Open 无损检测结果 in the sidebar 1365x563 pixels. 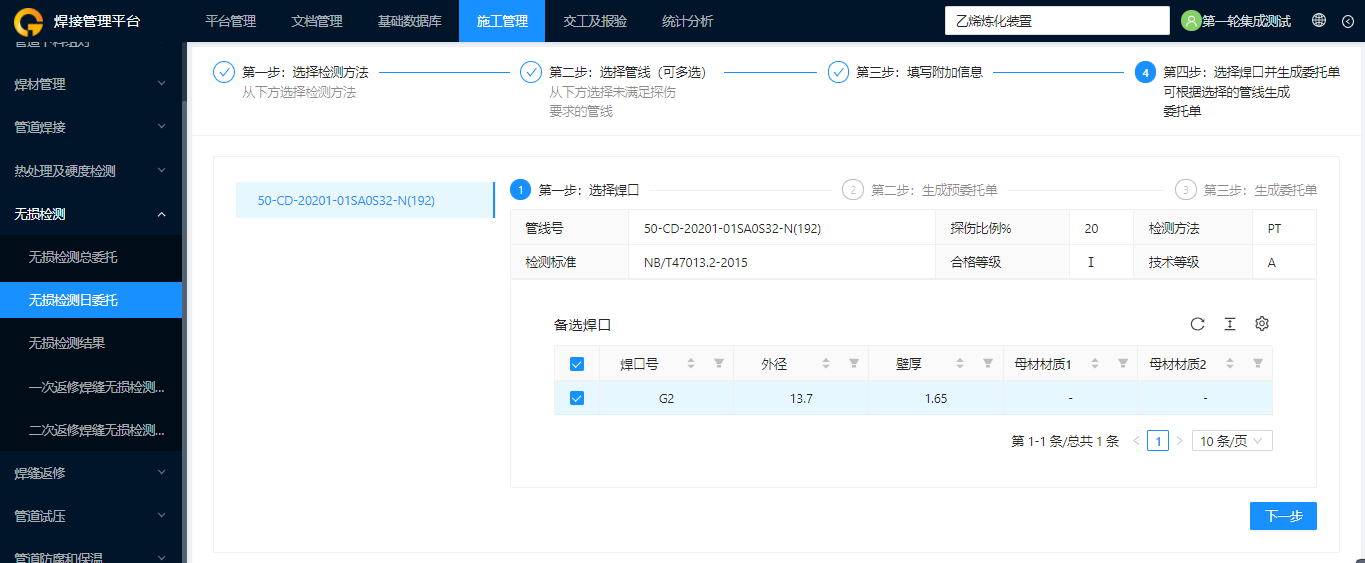[91, 343]
